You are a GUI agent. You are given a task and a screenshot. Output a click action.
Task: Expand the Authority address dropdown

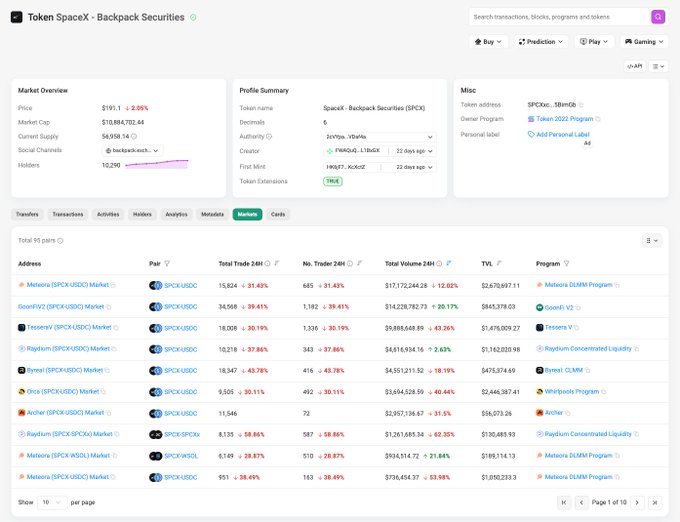tap(379, 137)
